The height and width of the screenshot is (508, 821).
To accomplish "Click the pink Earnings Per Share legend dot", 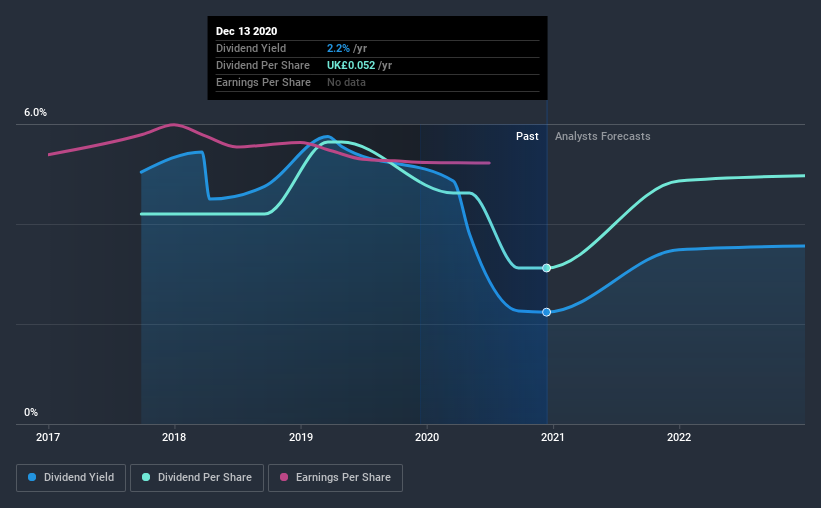I will [x=284, y=477].
